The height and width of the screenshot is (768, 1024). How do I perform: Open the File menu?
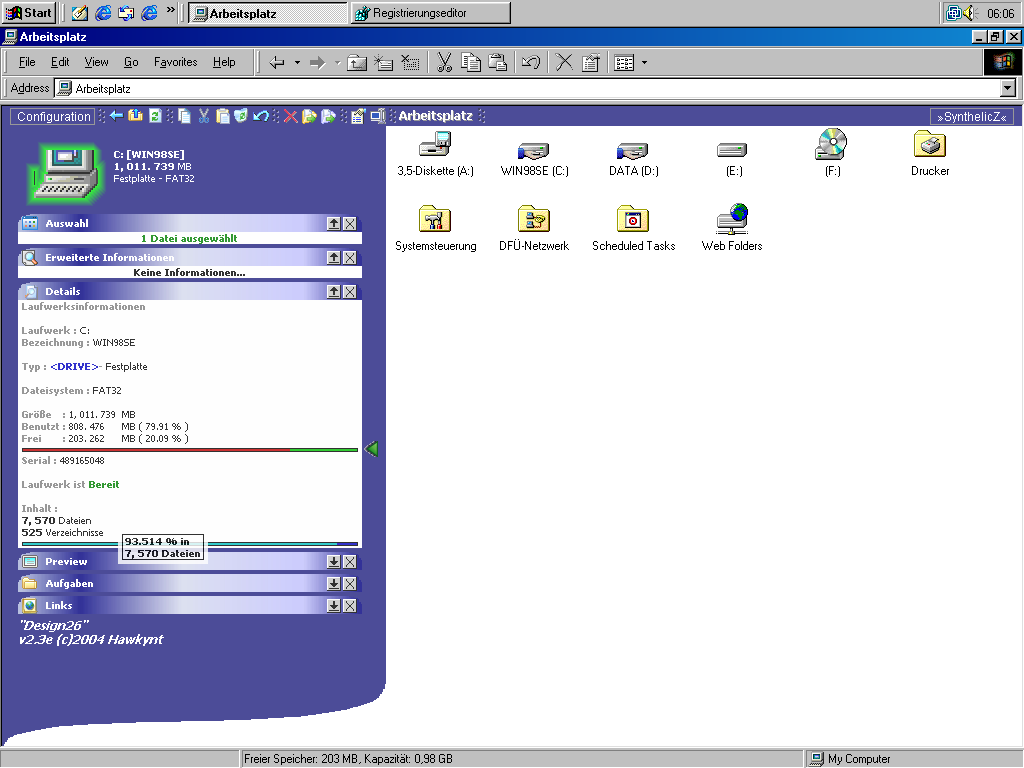click(27, 62)
